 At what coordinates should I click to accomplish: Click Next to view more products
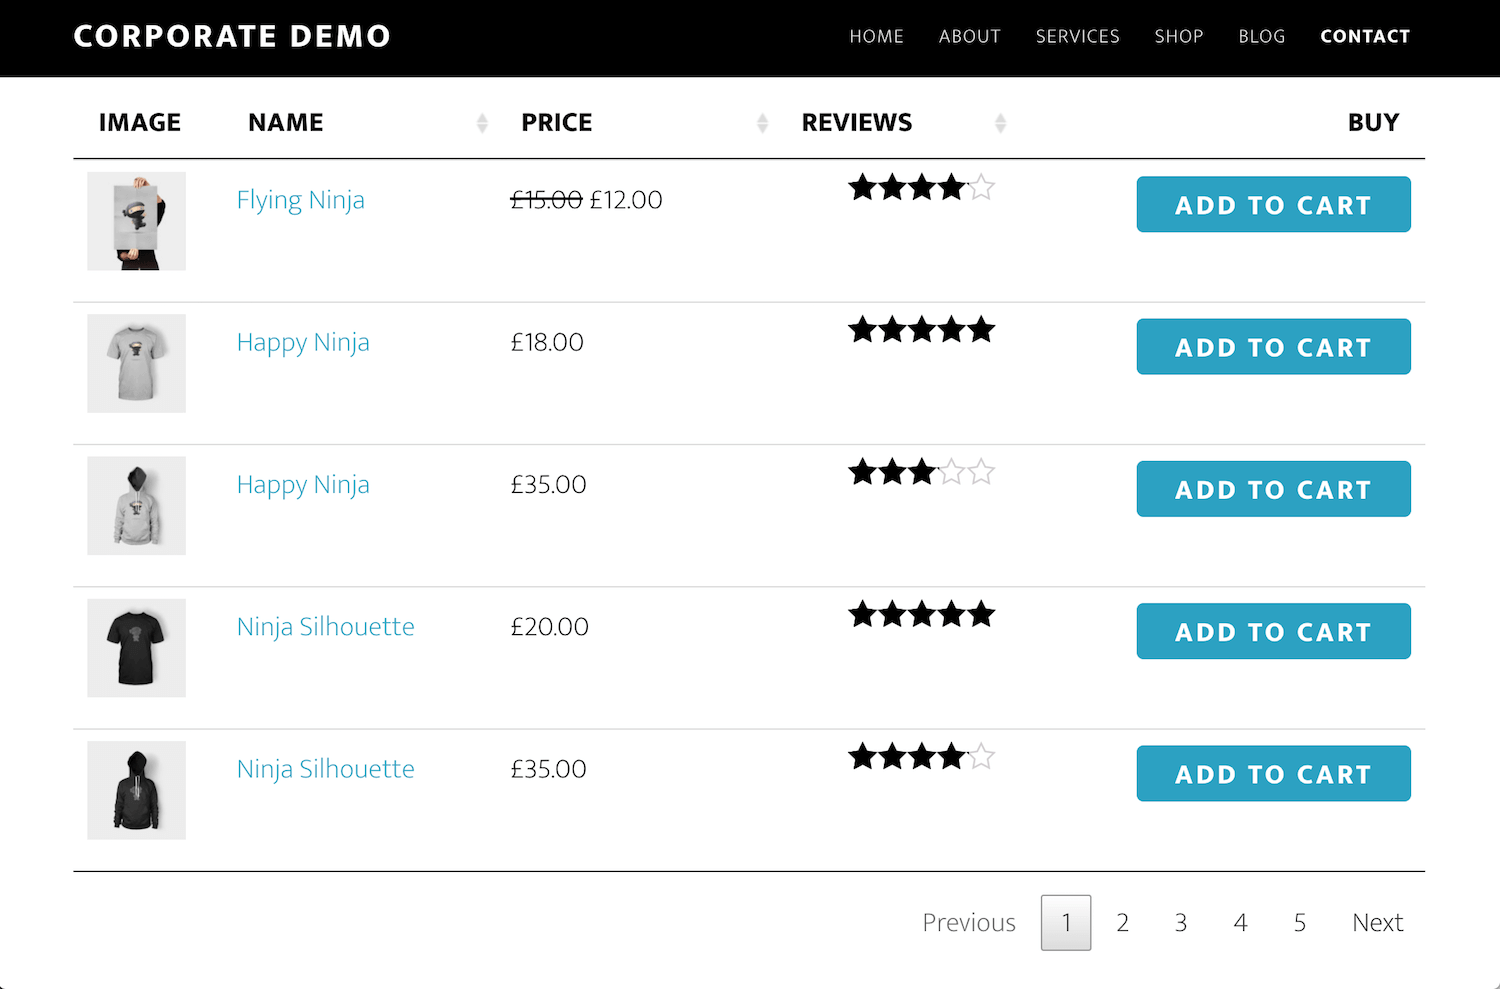click(1377, 922)
